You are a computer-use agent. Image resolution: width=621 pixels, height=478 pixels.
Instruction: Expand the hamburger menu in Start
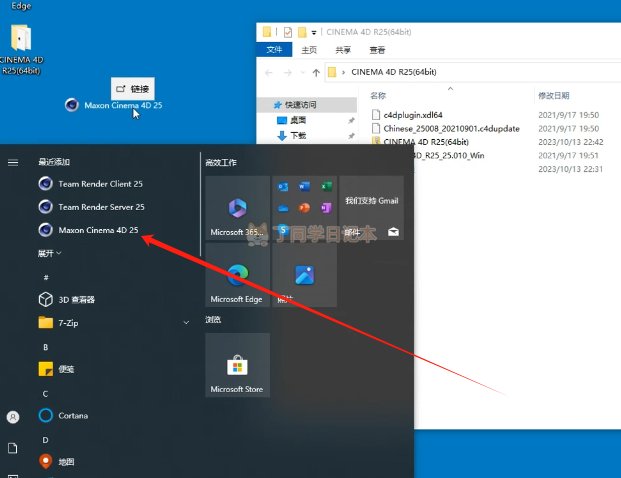[13, 162]
